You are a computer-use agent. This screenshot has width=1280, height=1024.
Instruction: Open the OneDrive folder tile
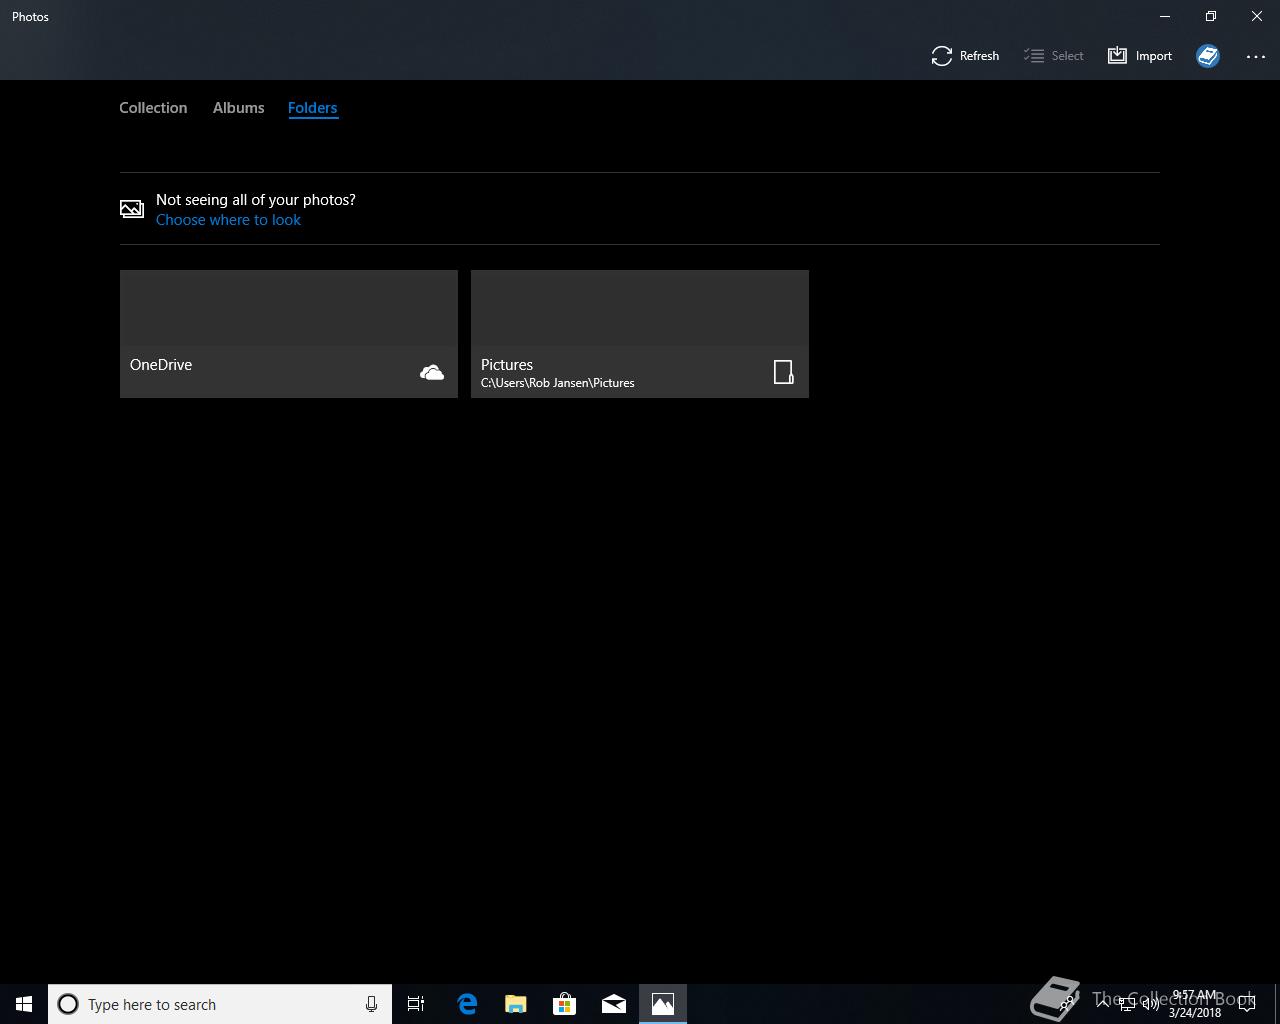point(289,334)
